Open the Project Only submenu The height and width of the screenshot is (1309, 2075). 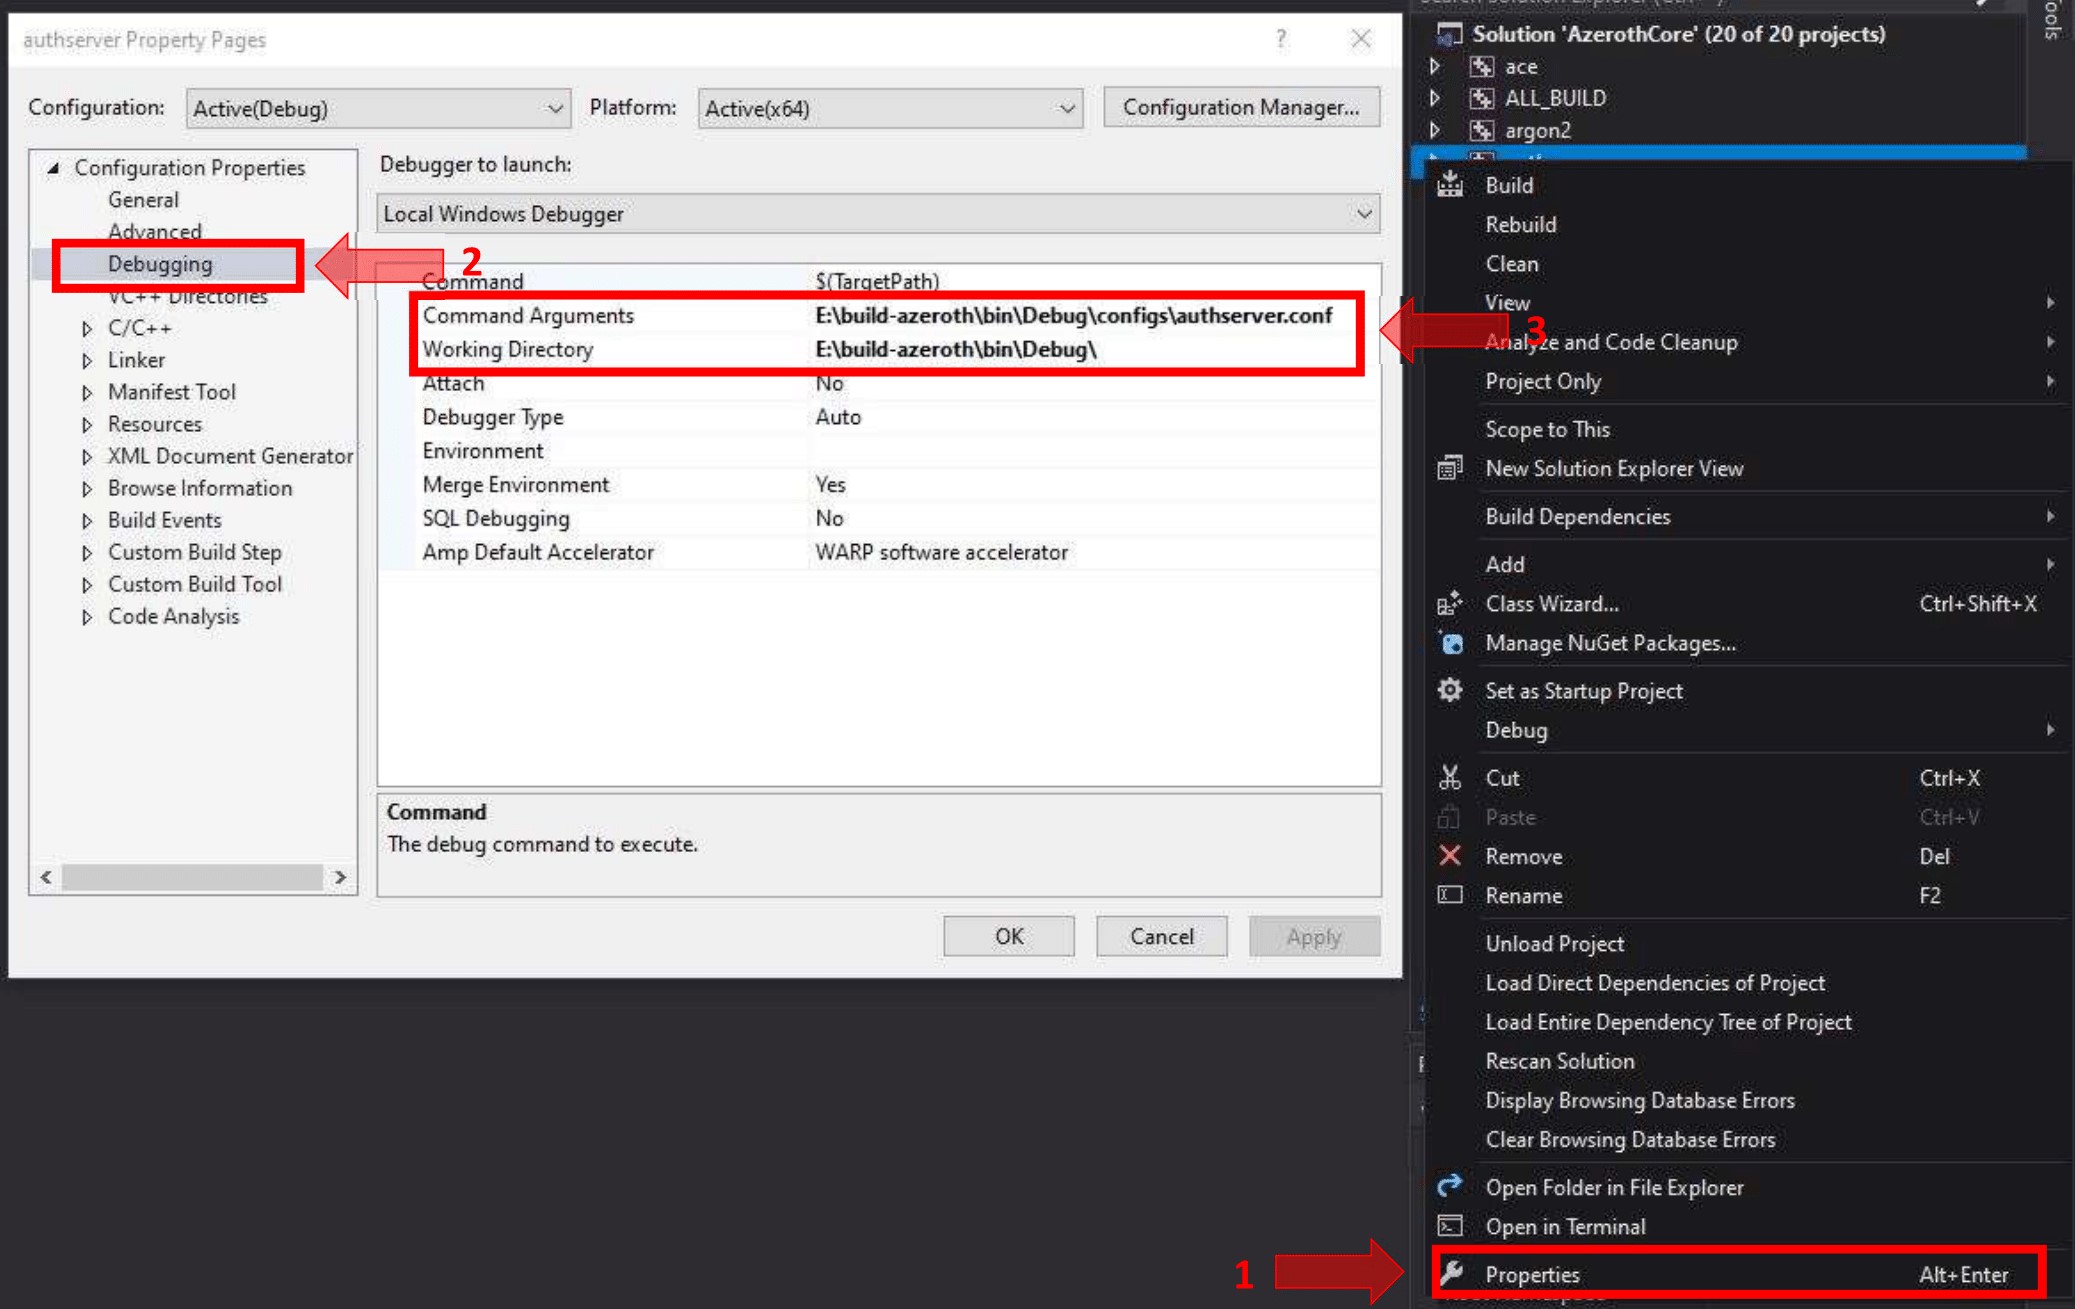point(1748,381)
